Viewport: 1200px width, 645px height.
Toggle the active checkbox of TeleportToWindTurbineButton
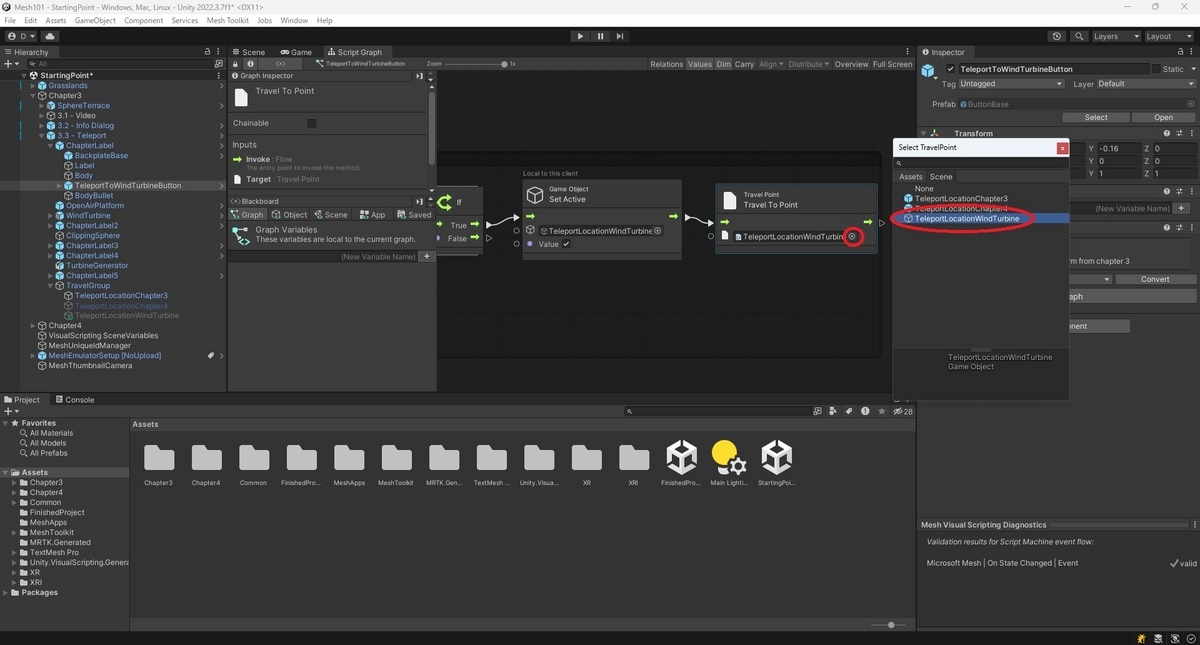click(x=950, y=69)
